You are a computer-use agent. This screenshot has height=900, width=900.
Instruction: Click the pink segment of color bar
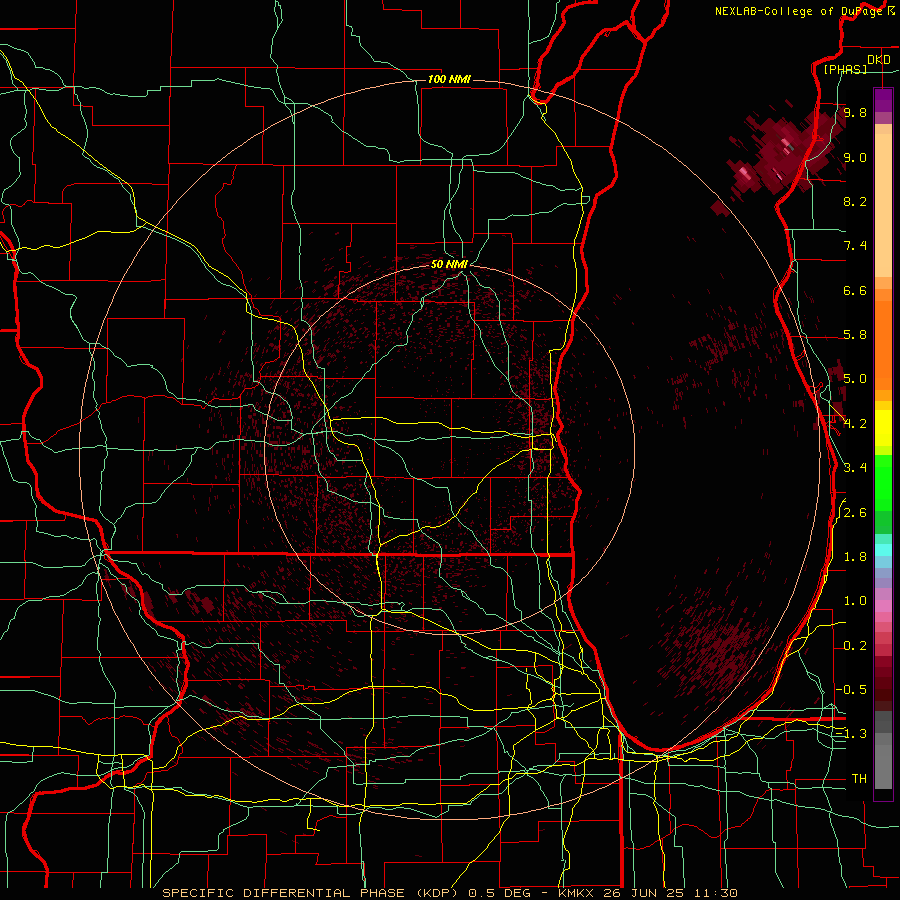point(883,606)
